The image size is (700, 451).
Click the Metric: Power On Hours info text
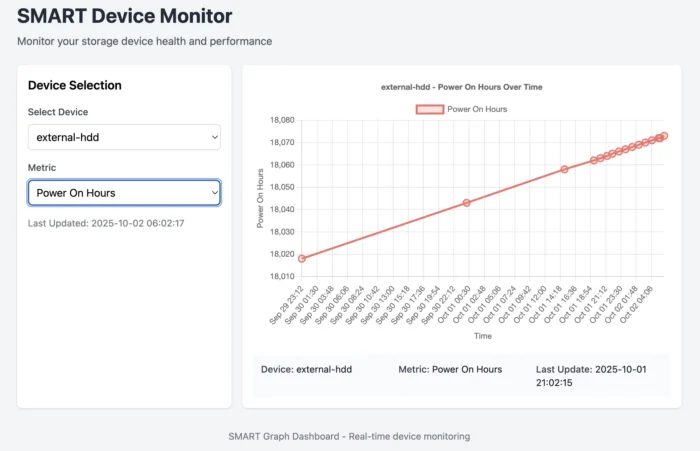tap(450, 369)
